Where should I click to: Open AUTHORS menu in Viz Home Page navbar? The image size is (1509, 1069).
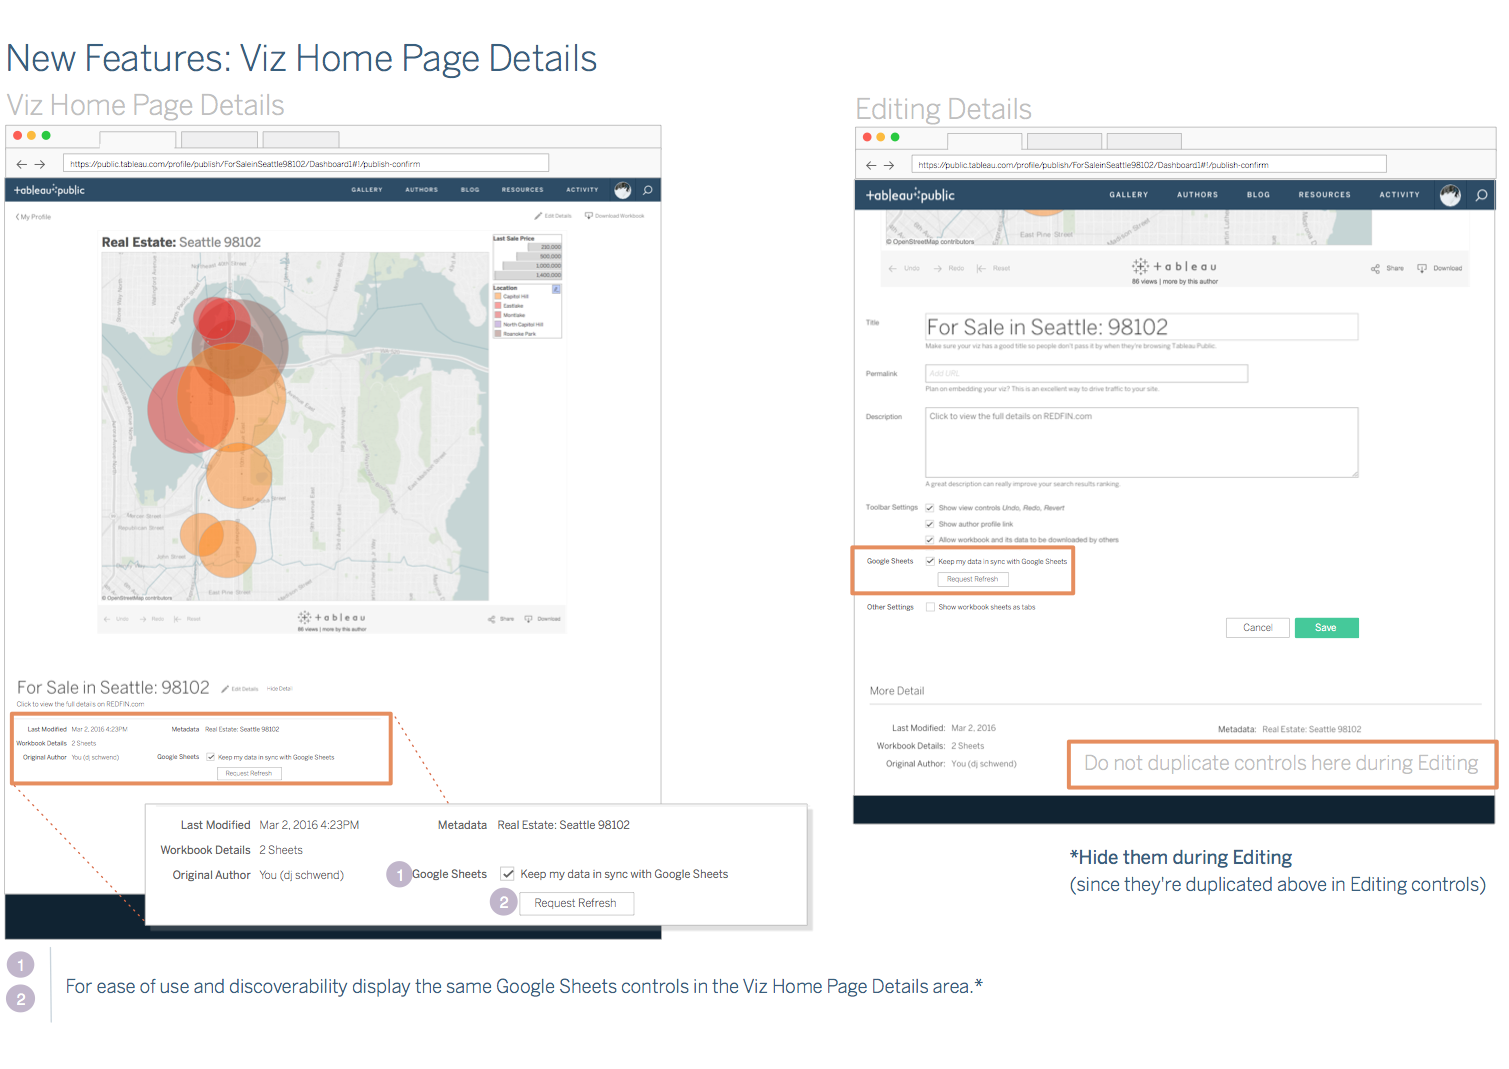pos(421,190)
